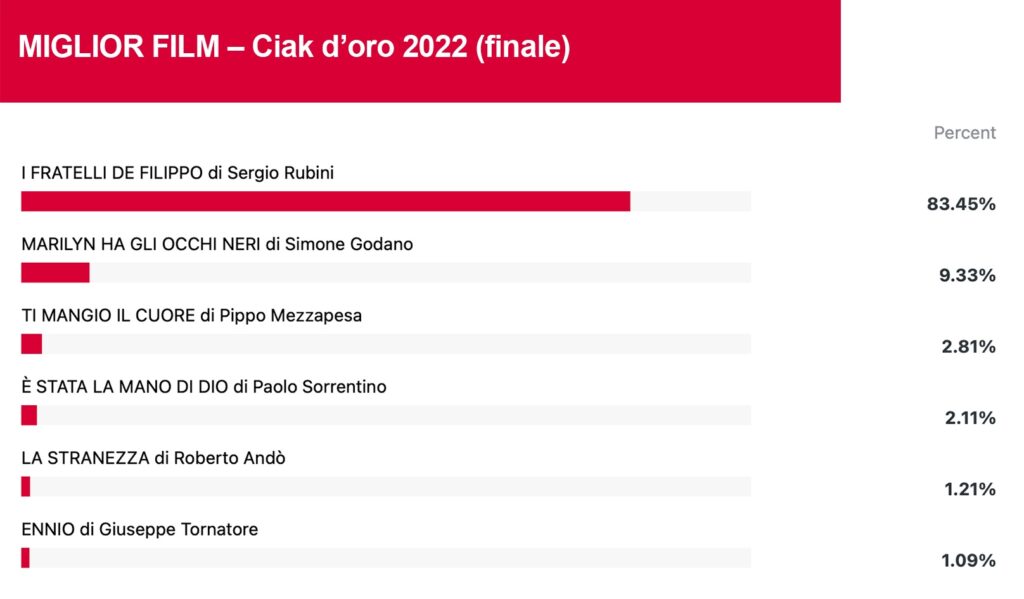Click the MIGLIOR FILM Ciak d'oro 2022 title

coord(294,47)
